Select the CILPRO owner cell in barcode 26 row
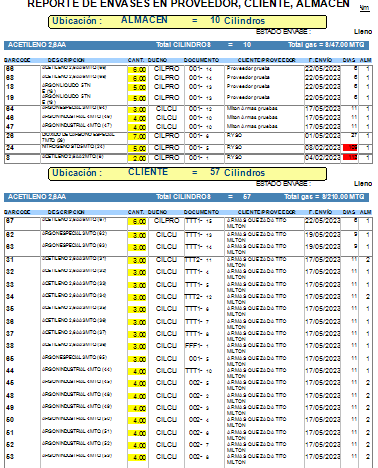This screenshot has height=468, width=378. pos(166,136)
